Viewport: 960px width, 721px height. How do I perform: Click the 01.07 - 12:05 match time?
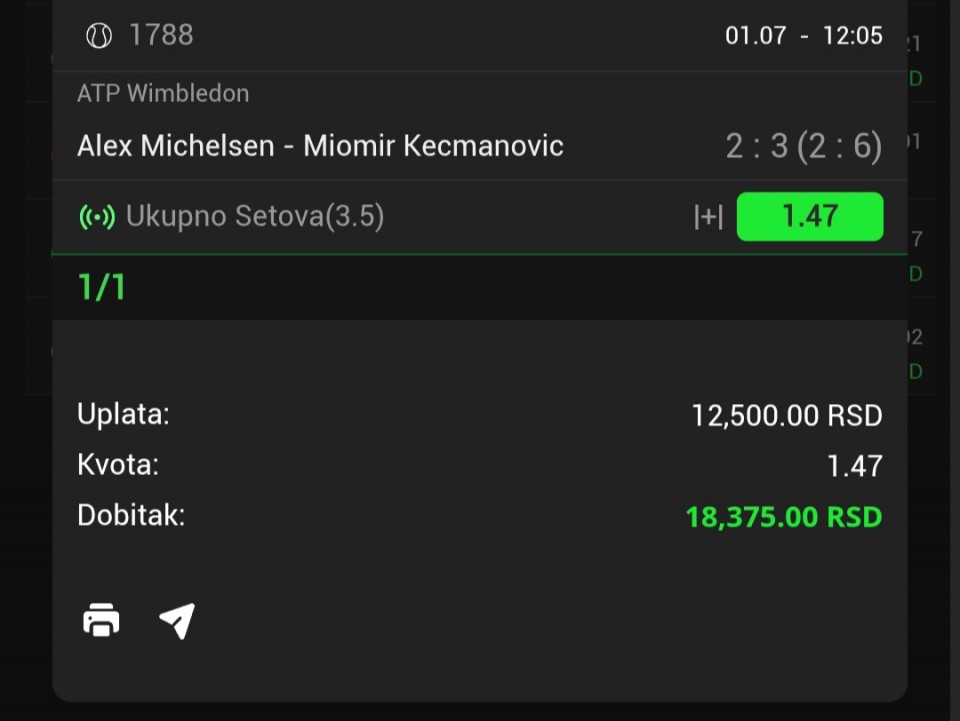click(803, 35)
